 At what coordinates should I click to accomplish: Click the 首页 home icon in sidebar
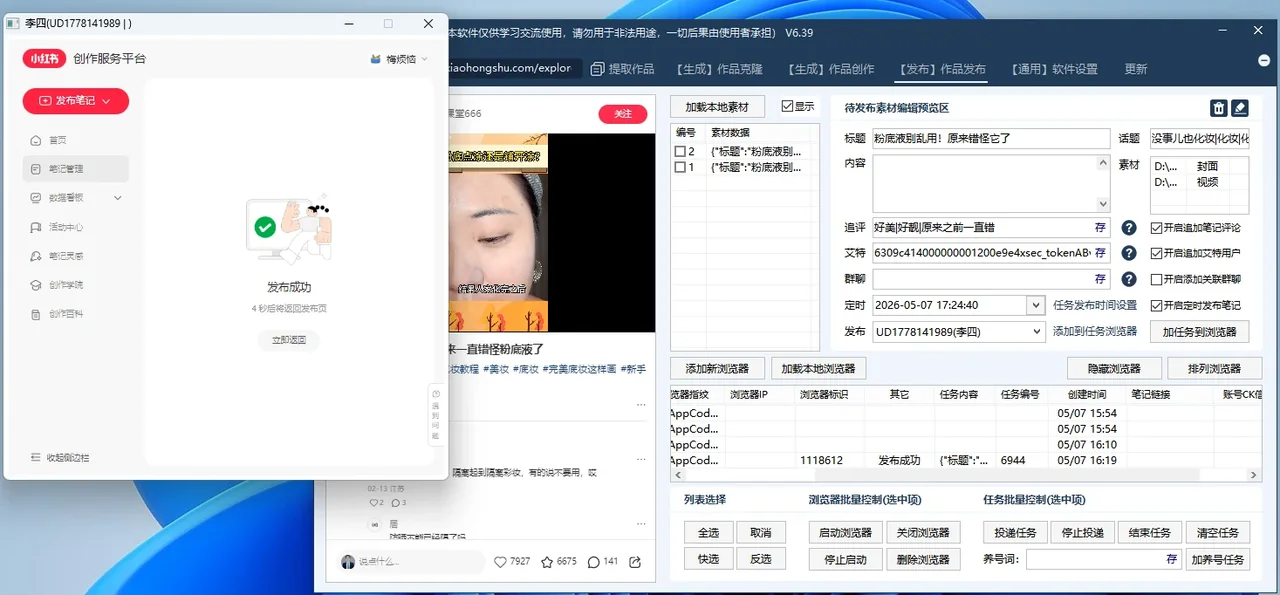pyautogui.click(x=36, y=140)
